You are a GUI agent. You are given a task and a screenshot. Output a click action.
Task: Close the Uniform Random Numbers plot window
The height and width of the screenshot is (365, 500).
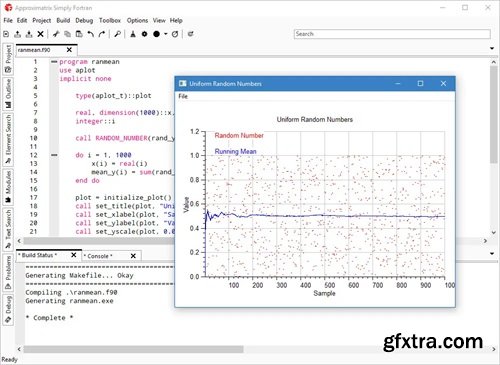coord(443,83)
